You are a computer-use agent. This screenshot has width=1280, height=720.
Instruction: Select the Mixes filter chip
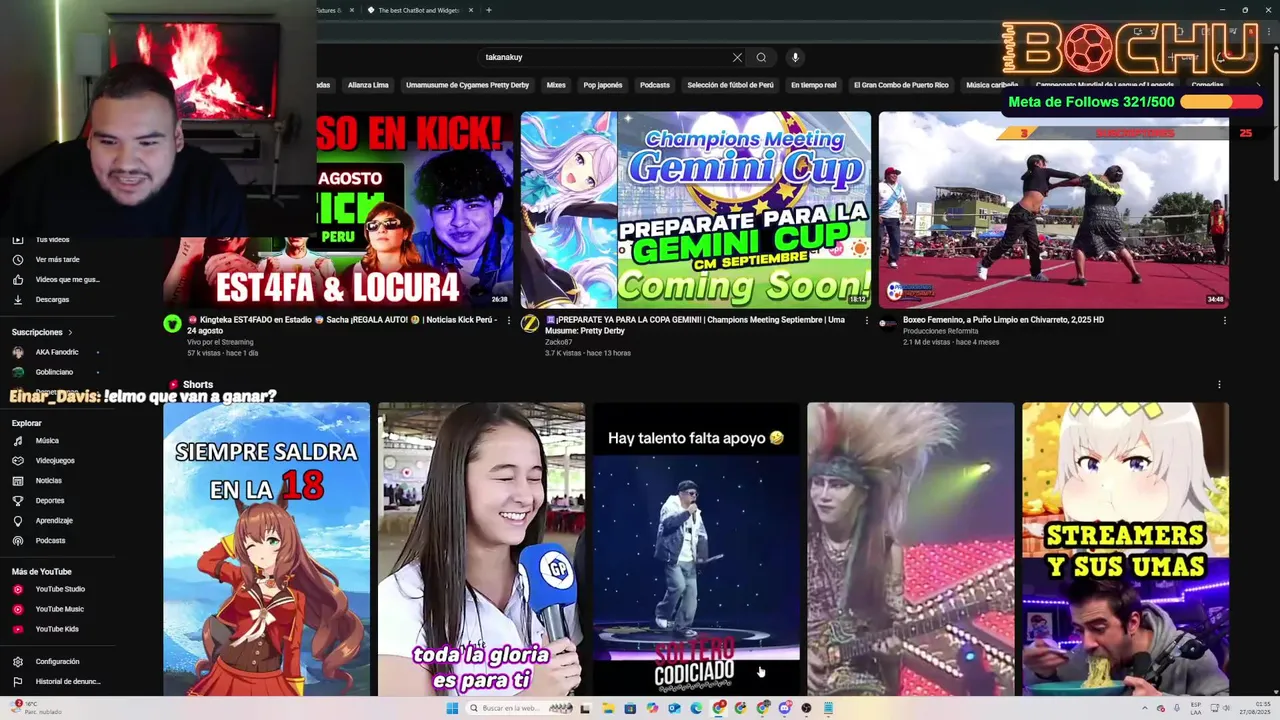[x=556, y=85]
